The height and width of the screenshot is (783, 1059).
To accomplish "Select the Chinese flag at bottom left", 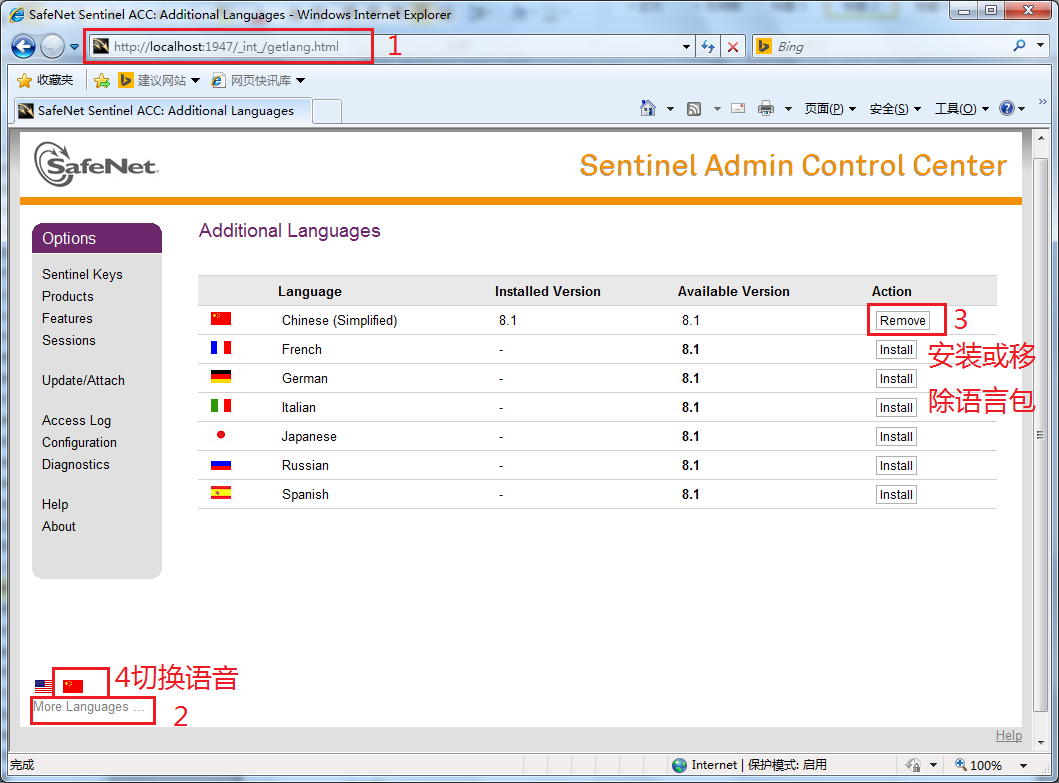I will click(x=73, y=686).
